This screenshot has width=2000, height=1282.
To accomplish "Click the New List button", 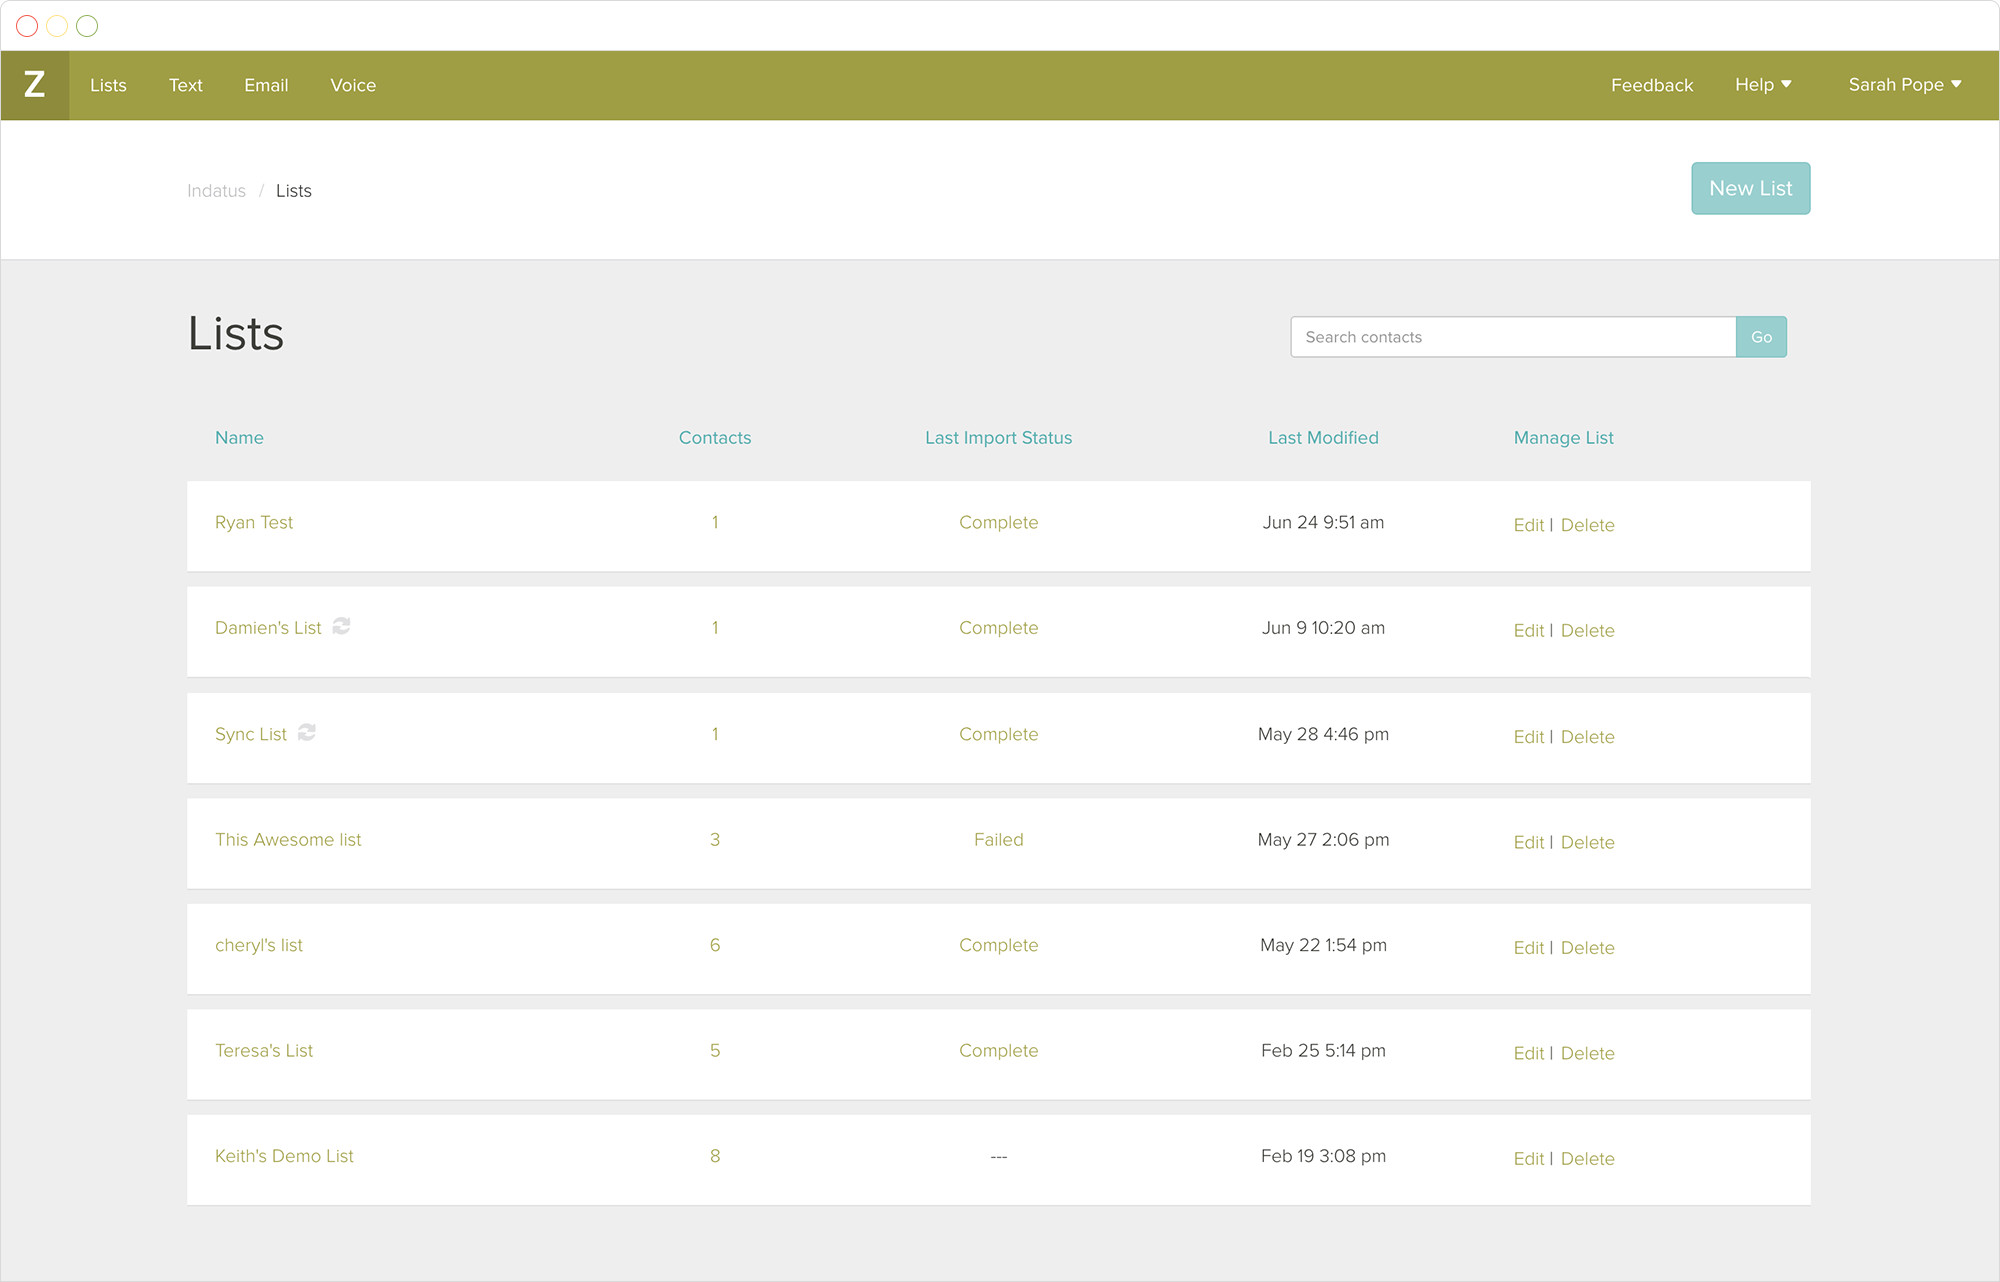I will click(1751, 188).
